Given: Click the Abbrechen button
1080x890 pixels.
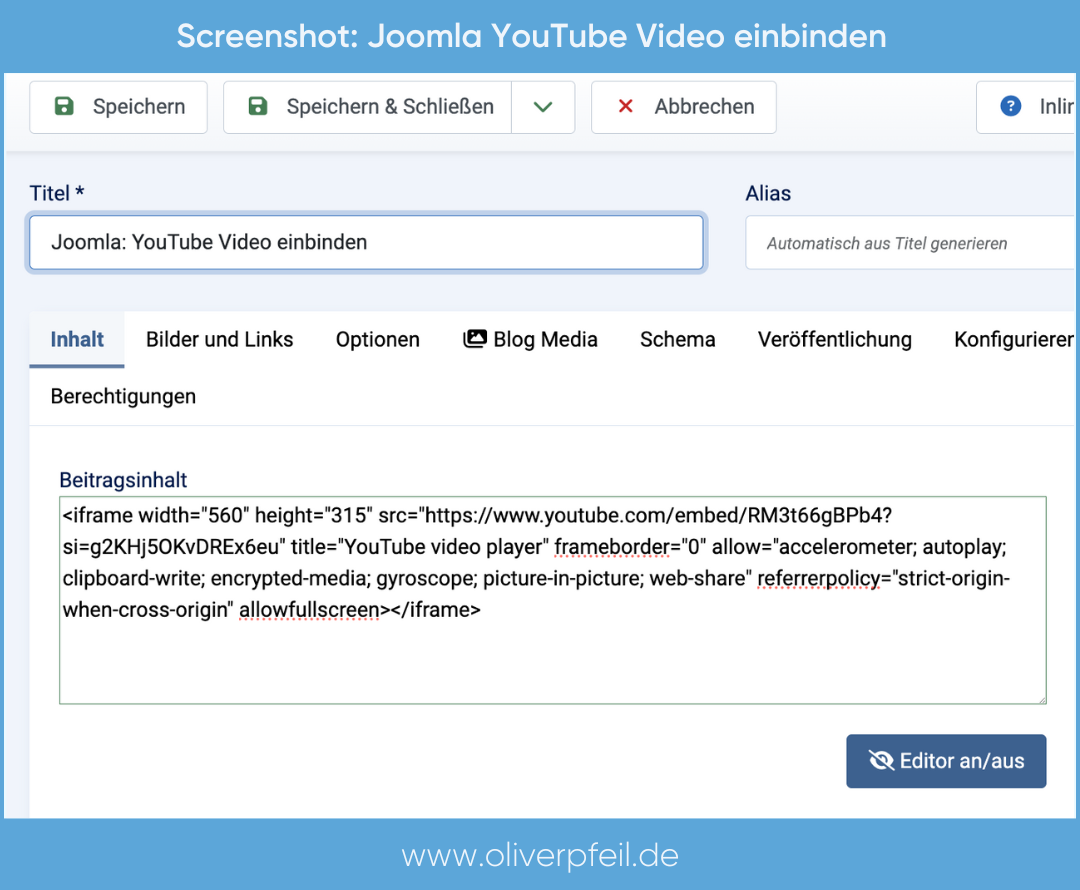Looking at the screenshot, I should 683,107.
